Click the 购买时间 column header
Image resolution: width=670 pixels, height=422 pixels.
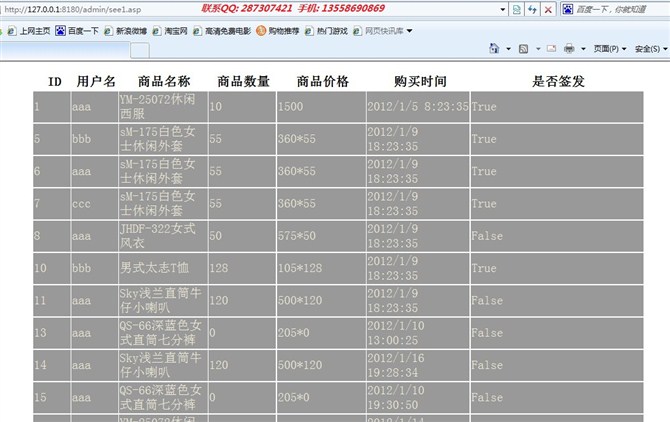tap(420, 81)
